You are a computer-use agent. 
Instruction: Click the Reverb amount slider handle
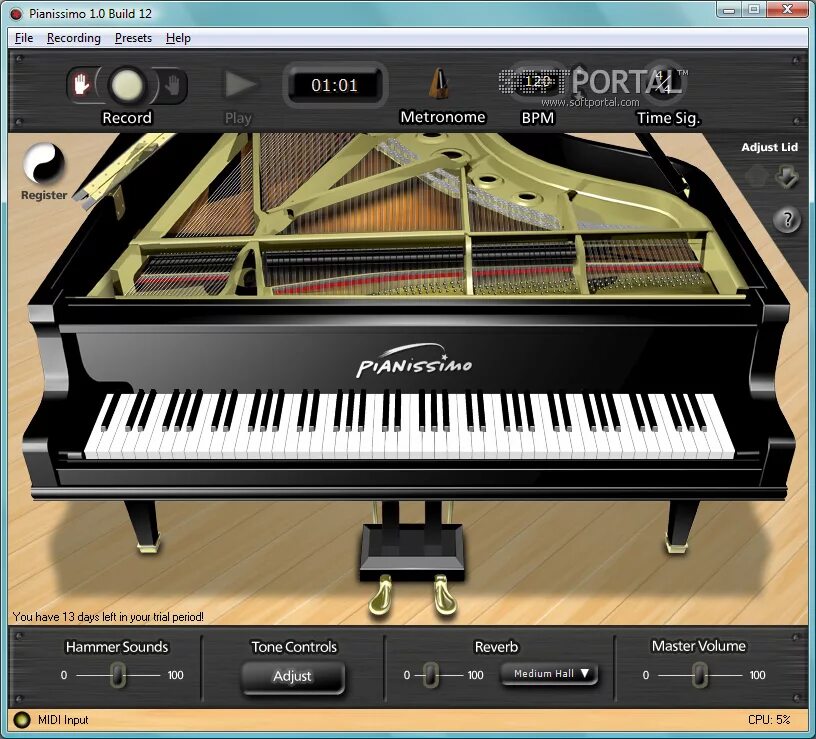tap(430, 675)
